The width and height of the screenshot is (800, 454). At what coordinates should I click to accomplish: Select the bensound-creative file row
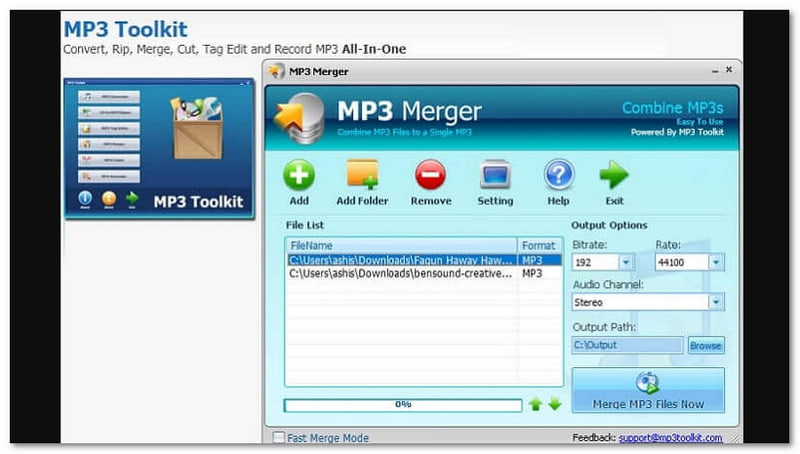coord(424,273)
